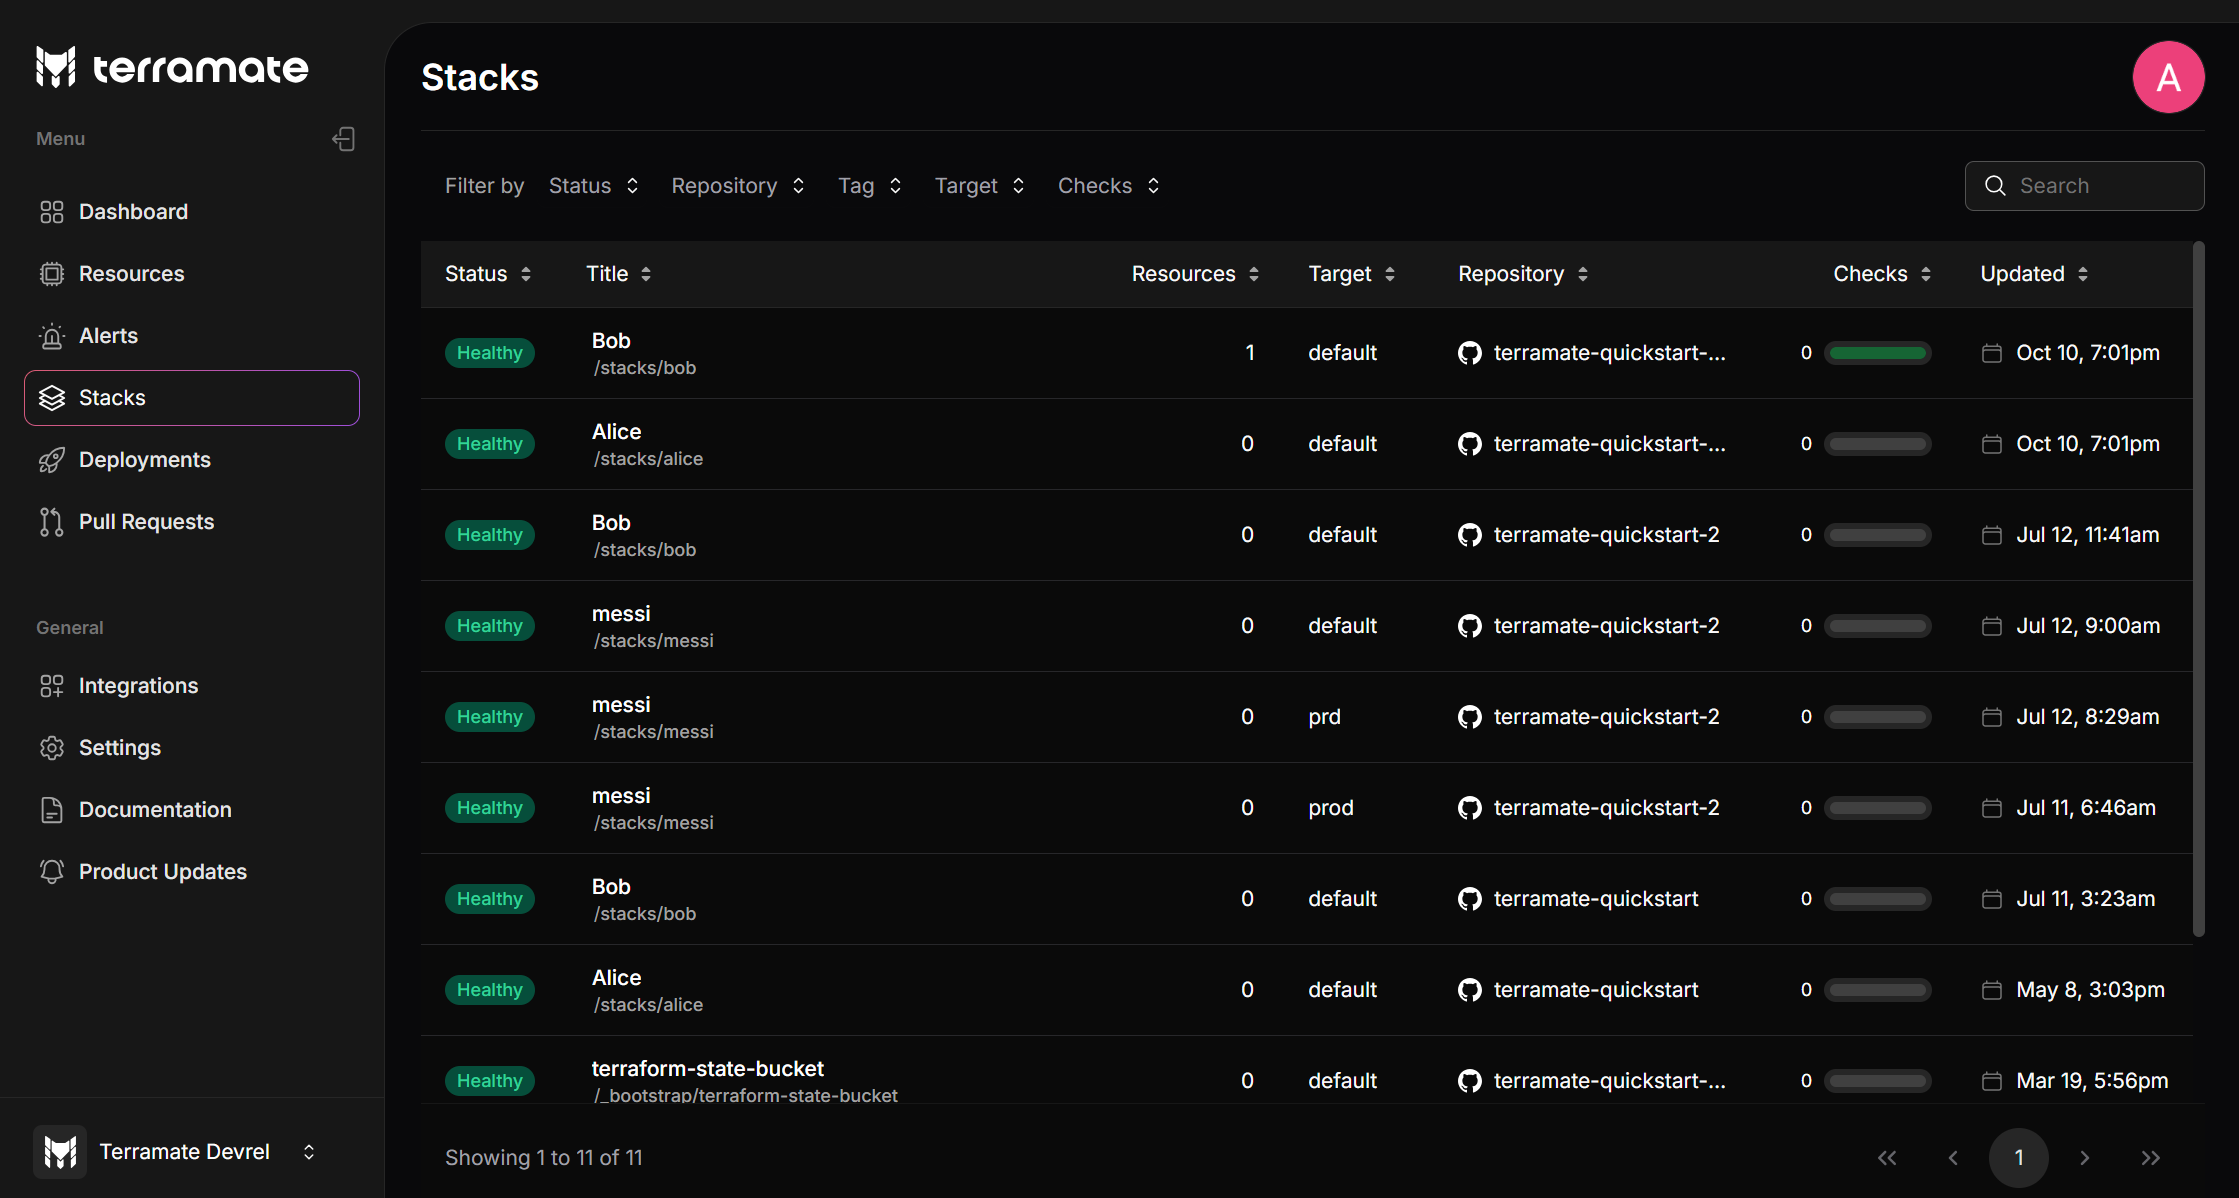The image size is (2239, 1198).
Task: Click the Deployments sidebar icon
Action: (53, 459)
